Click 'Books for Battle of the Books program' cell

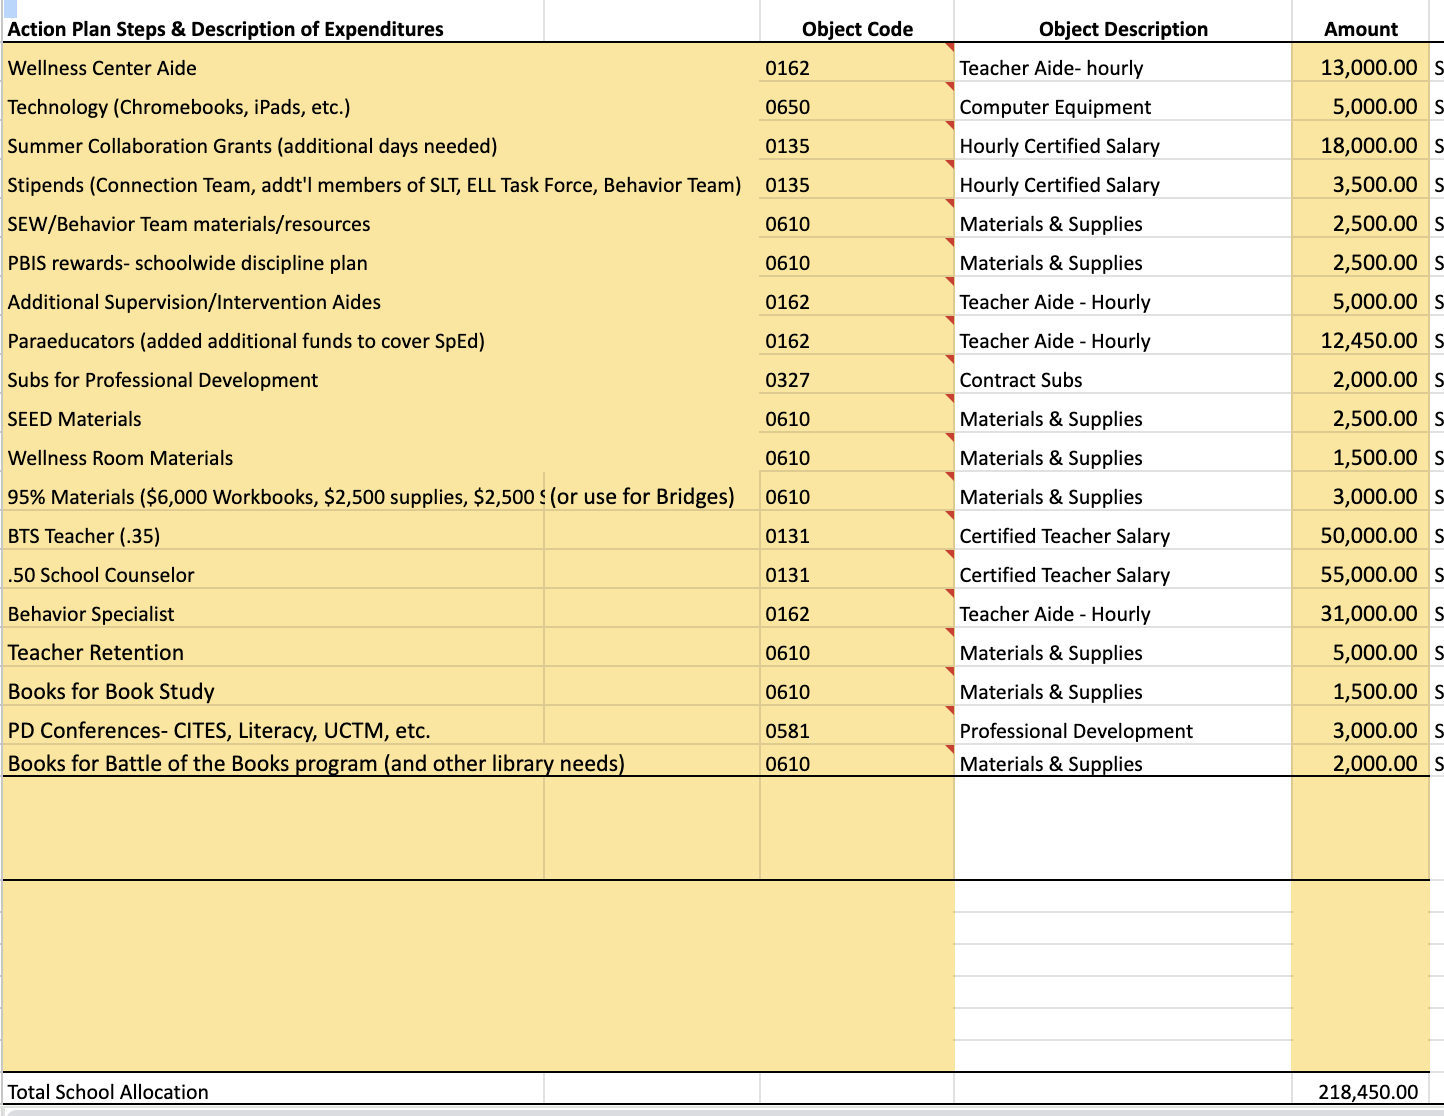point(316,764)
